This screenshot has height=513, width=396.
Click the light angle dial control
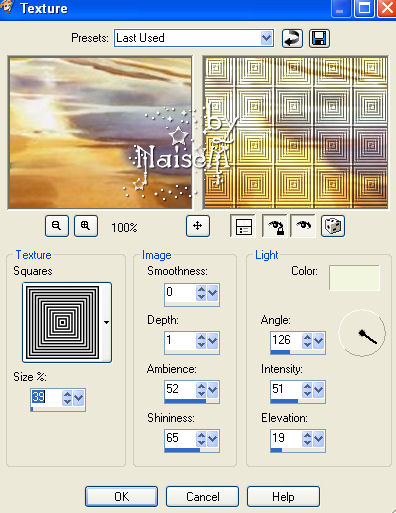pyautogui.click(x=362, y=333)
